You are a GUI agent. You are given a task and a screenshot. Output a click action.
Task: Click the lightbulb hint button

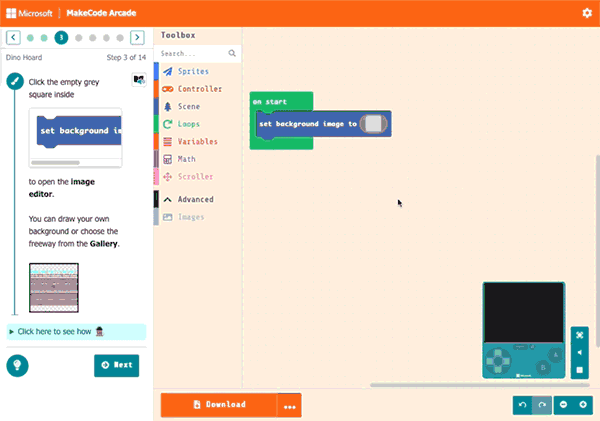tap(17, 366)
